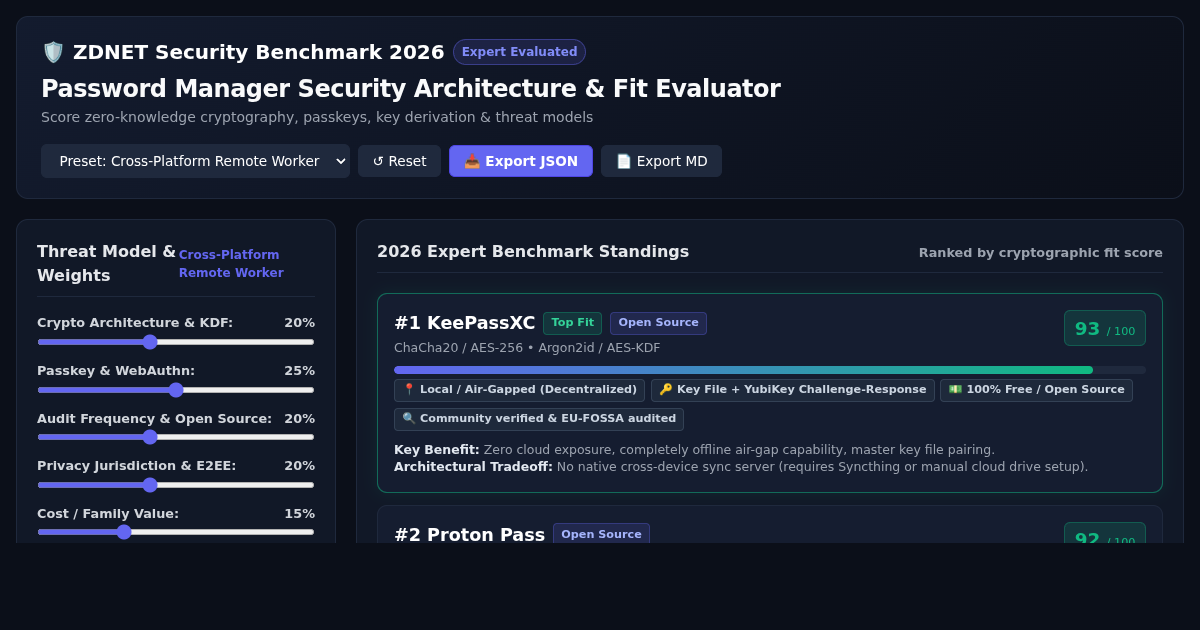Click the Threat Model & Weights heading
Screen dimensions: 1200x630
(106, 264)
